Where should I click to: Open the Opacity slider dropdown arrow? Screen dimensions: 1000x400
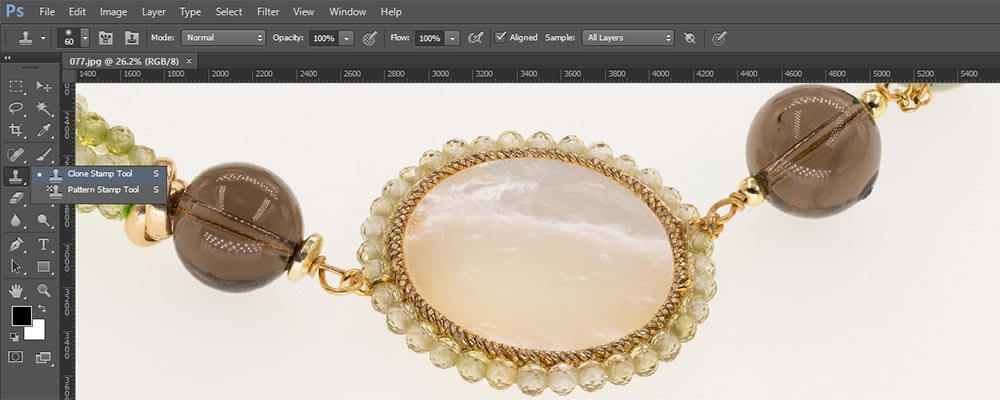click(x=346, y=38)
